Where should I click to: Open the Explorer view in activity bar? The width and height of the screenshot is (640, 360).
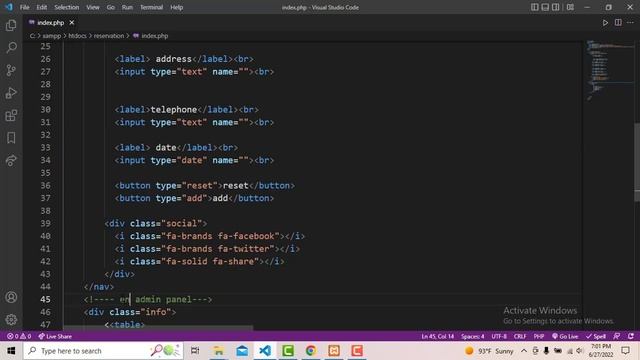point(11,25)
